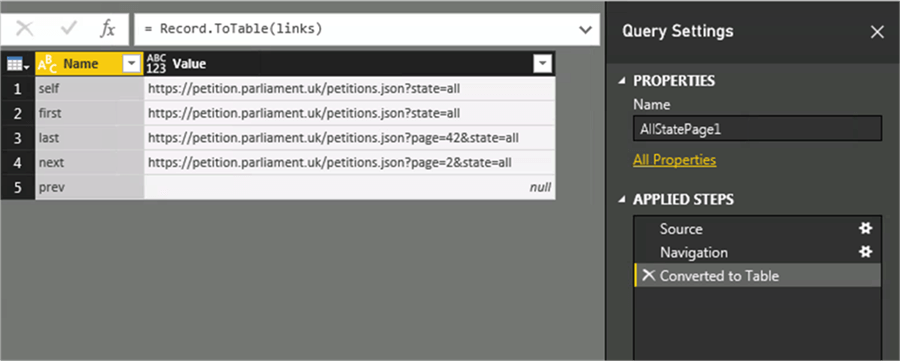Viewport: 900px width, 361px height.
Task: Open the Value column filter dropdown
Action: [542, 64]
